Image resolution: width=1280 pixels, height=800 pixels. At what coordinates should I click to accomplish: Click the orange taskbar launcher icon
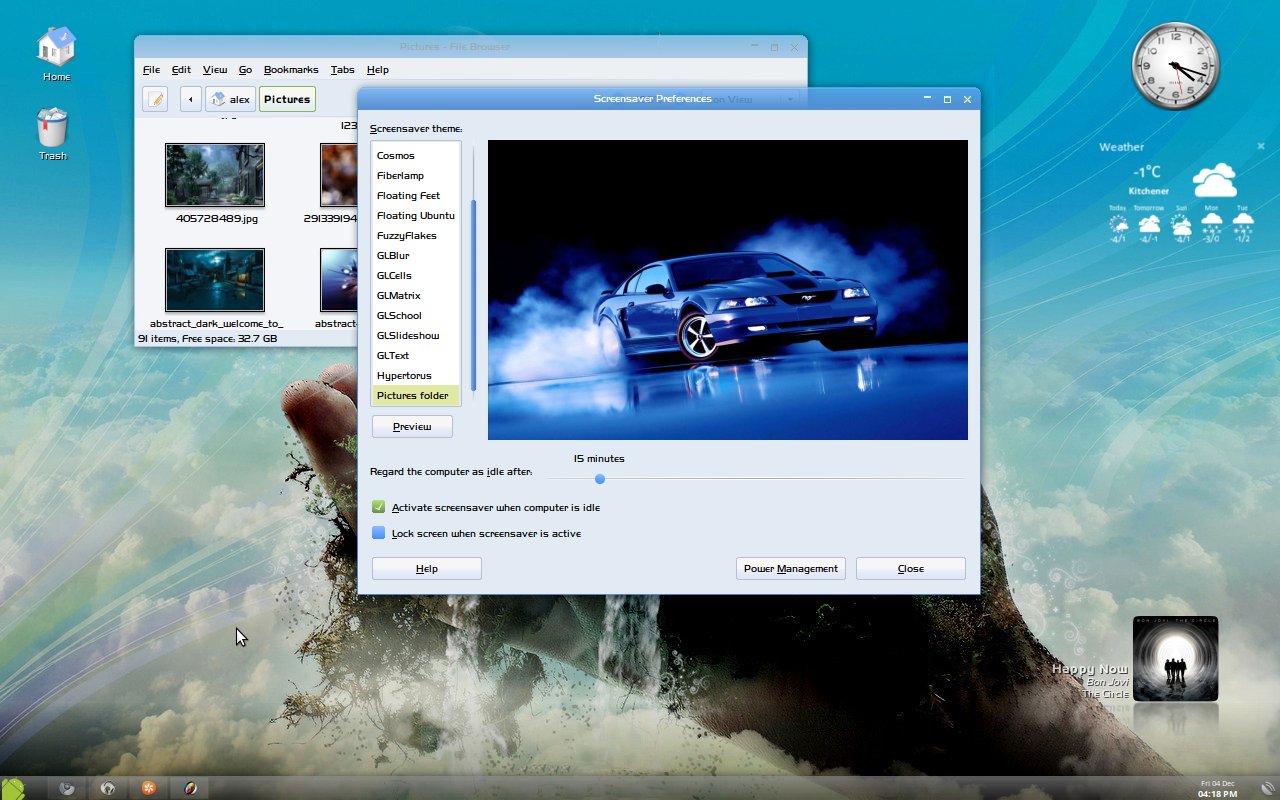(148, 788)
